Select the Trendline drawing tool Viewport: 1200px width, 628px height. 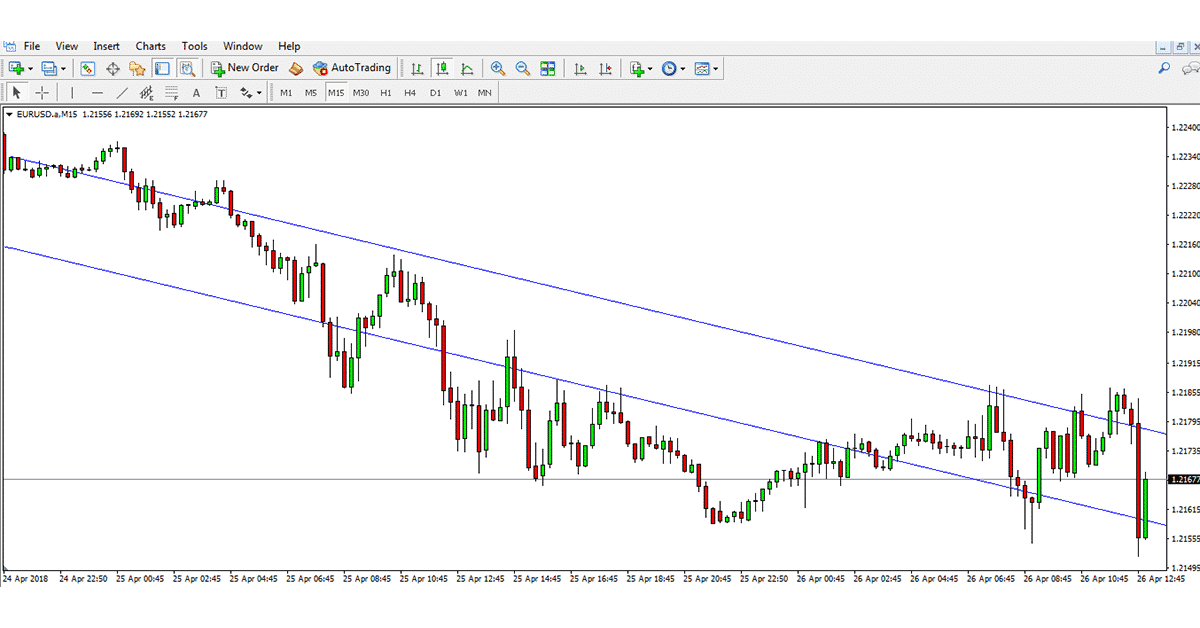pos(122,92)
